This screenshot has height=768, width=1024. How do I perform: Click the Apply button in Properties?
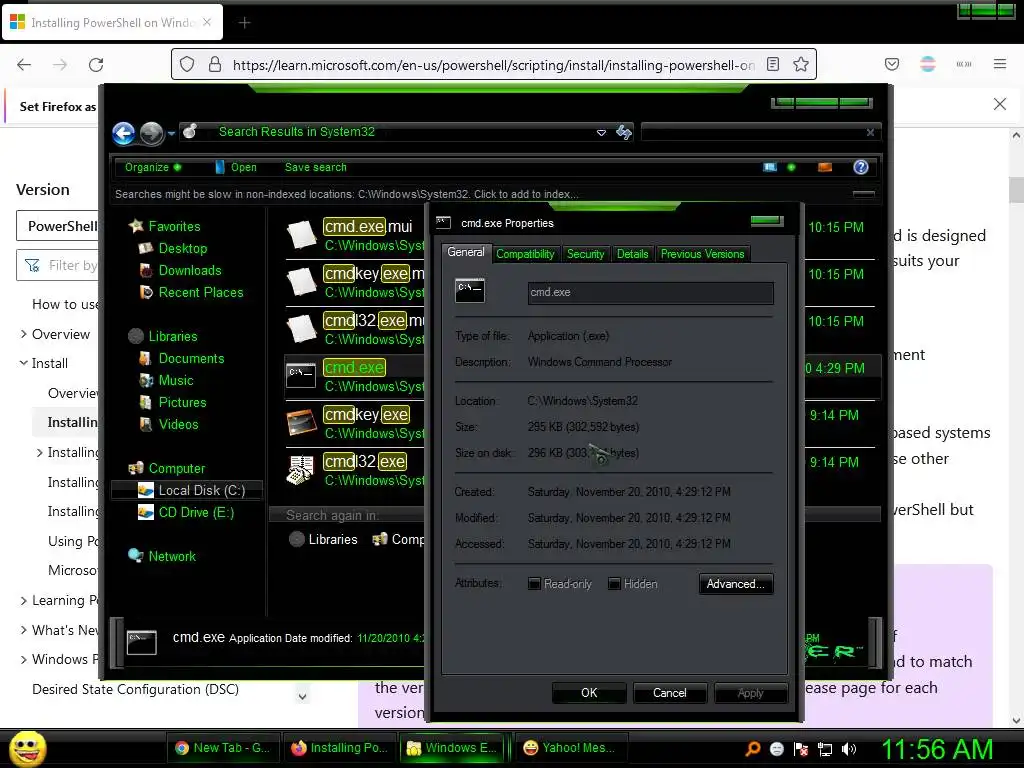(750, 693)
